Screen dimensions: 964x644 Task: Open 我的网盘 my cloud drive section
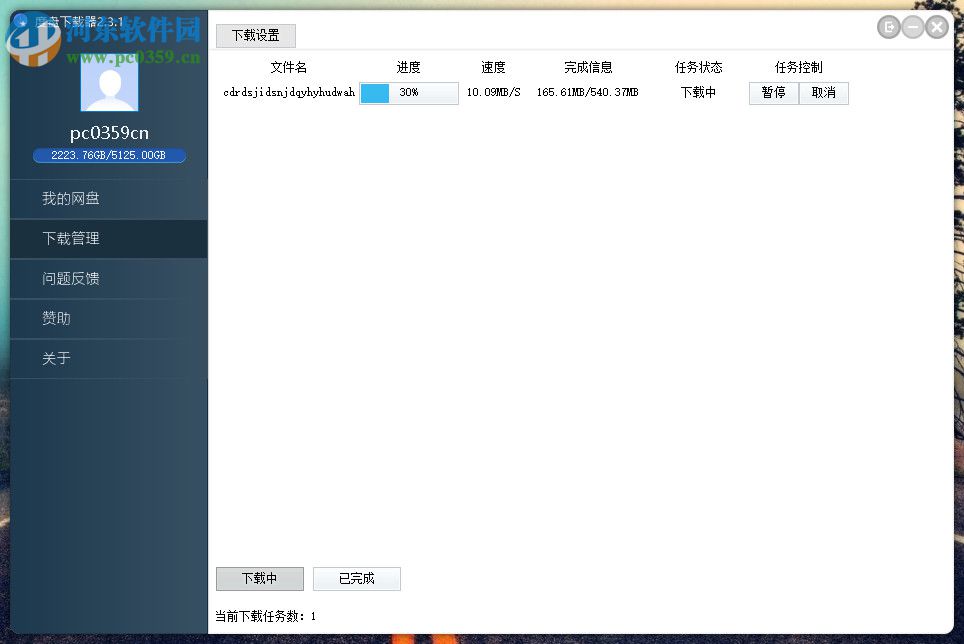[x=71, y=198]
